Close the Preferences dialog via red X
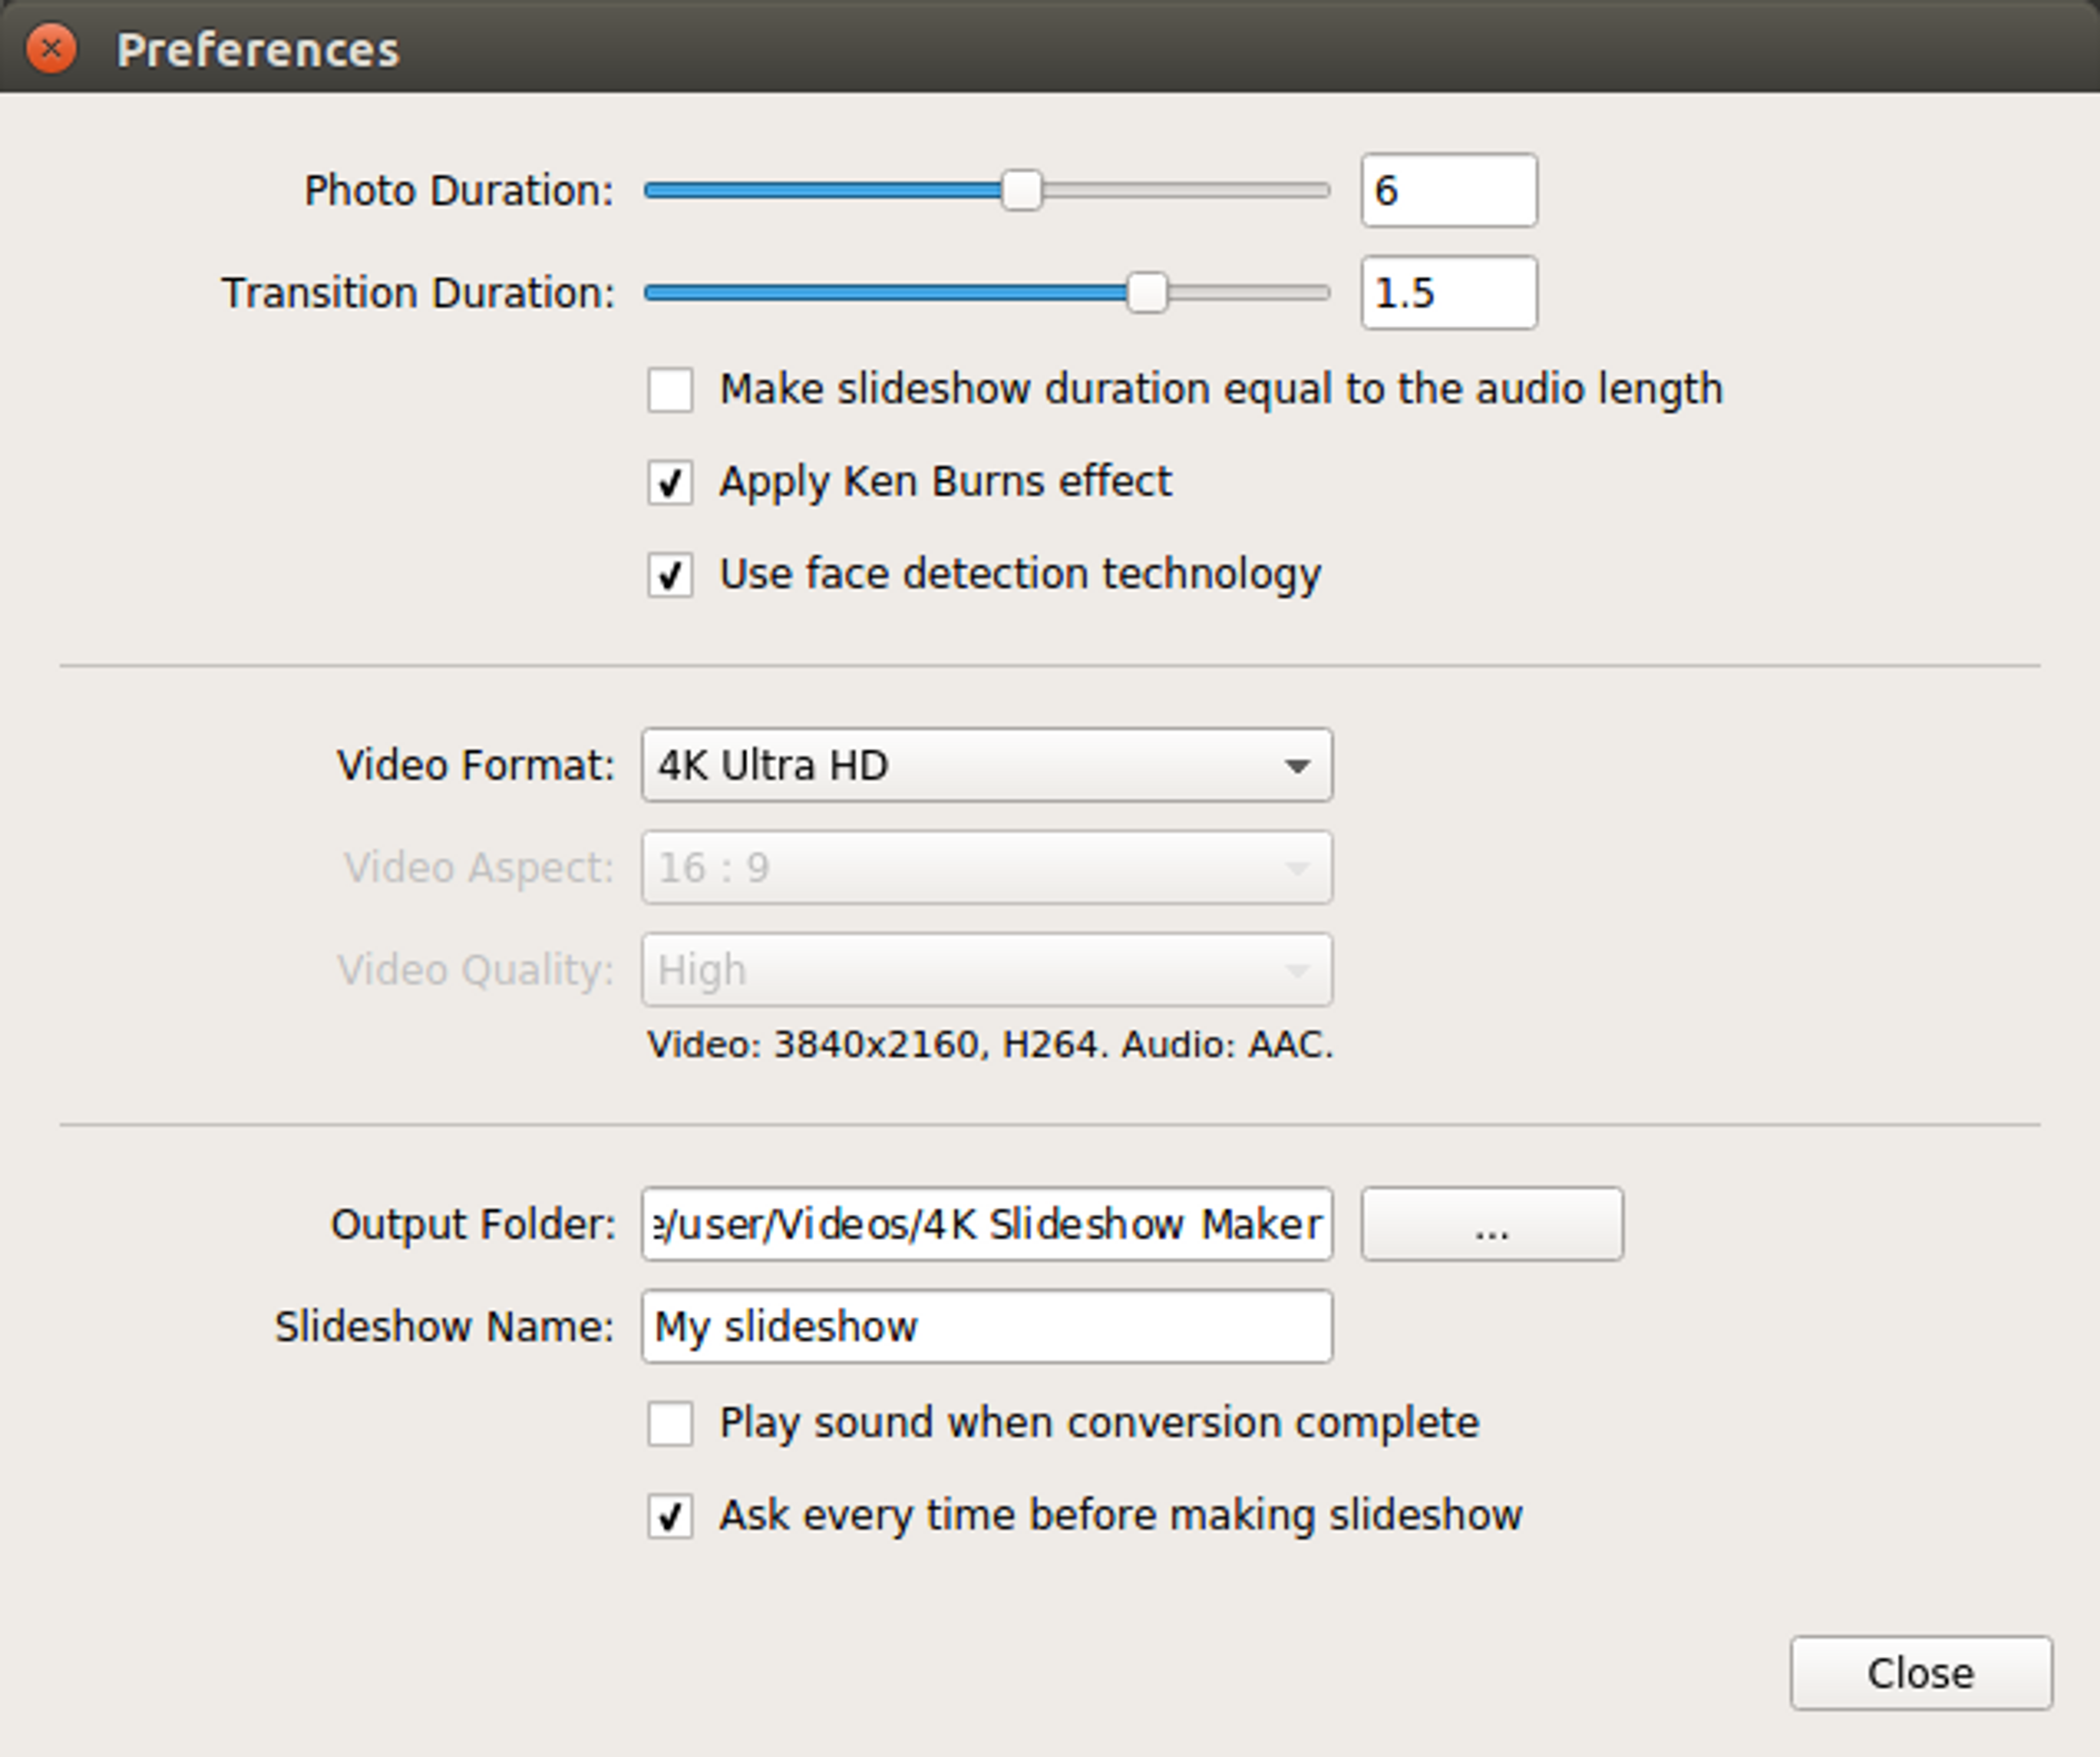Screen dimensions: 2100x1757 pos(51,48)
